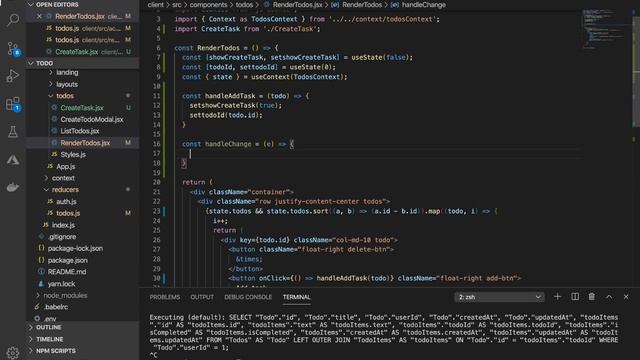The width and height of the screenshot is (640, 360).
Task: Open README.md file
Action: pos(67,272)
